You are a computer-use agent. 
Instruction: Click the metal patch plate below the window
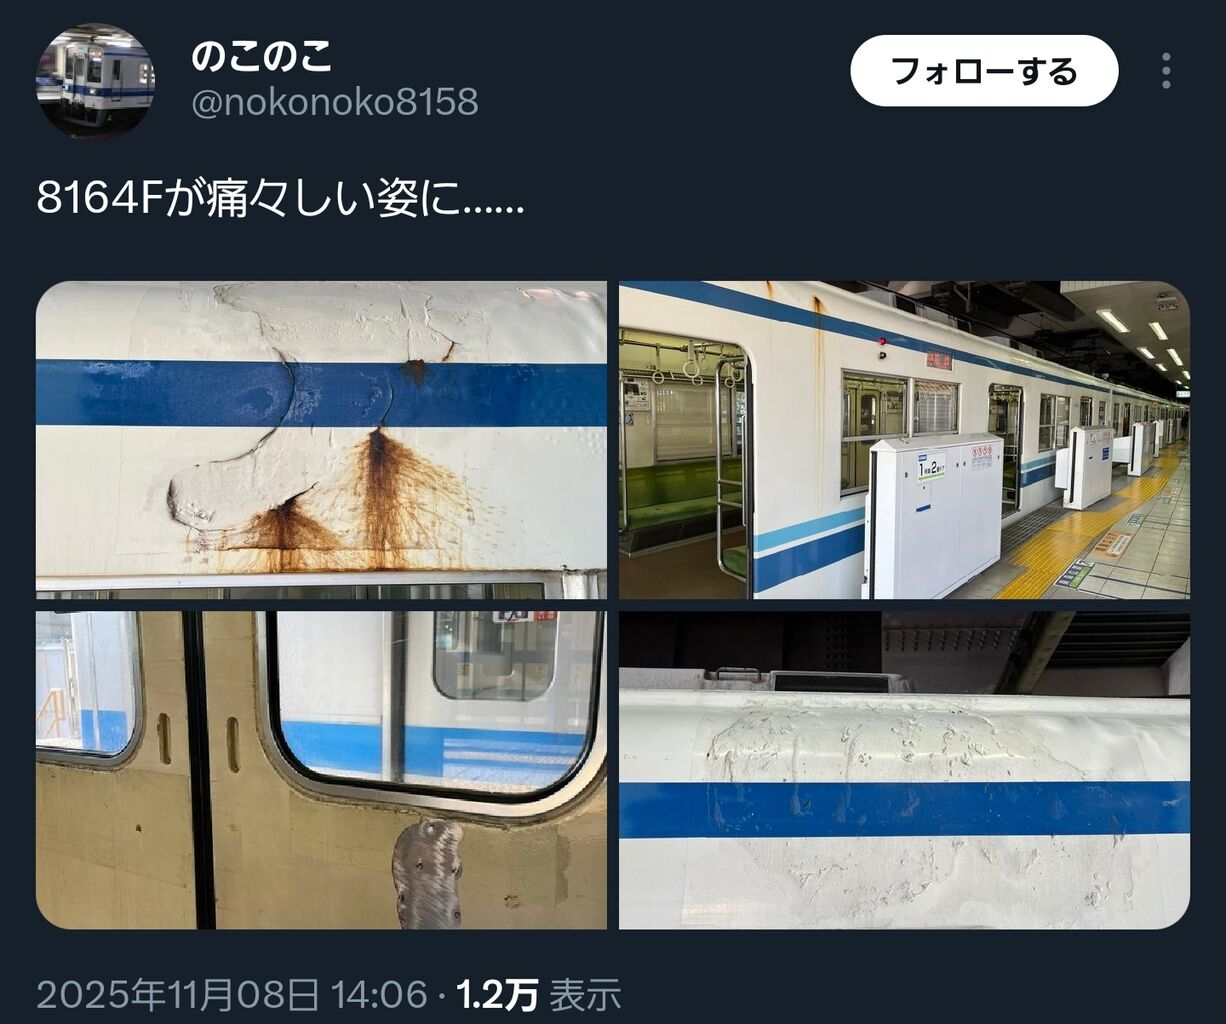pos(427,873)
